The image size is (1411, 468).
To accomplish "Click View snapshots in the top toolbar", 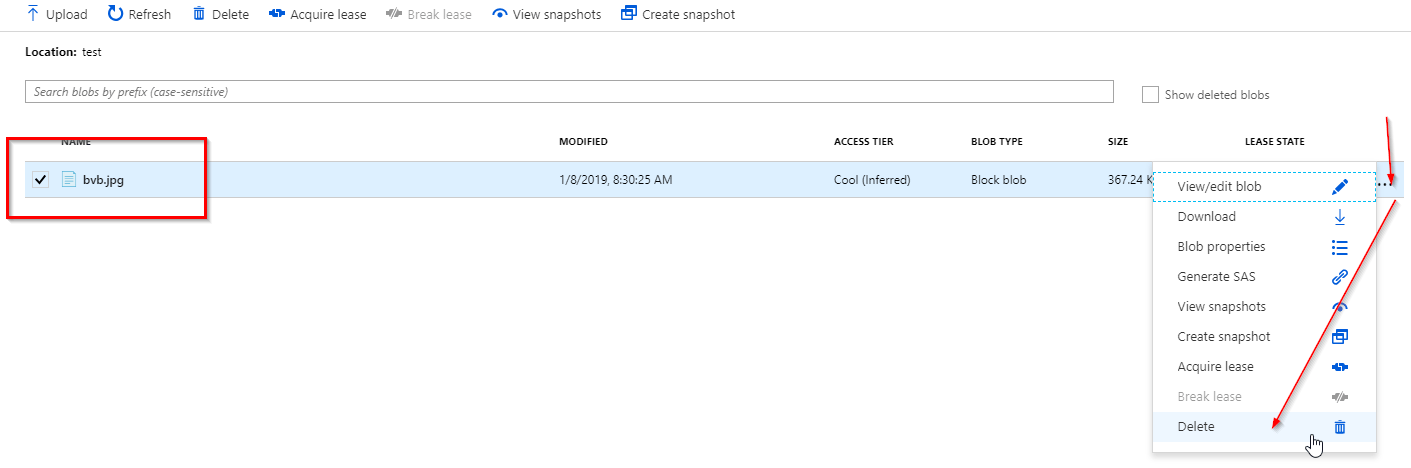I will [546, 14].
